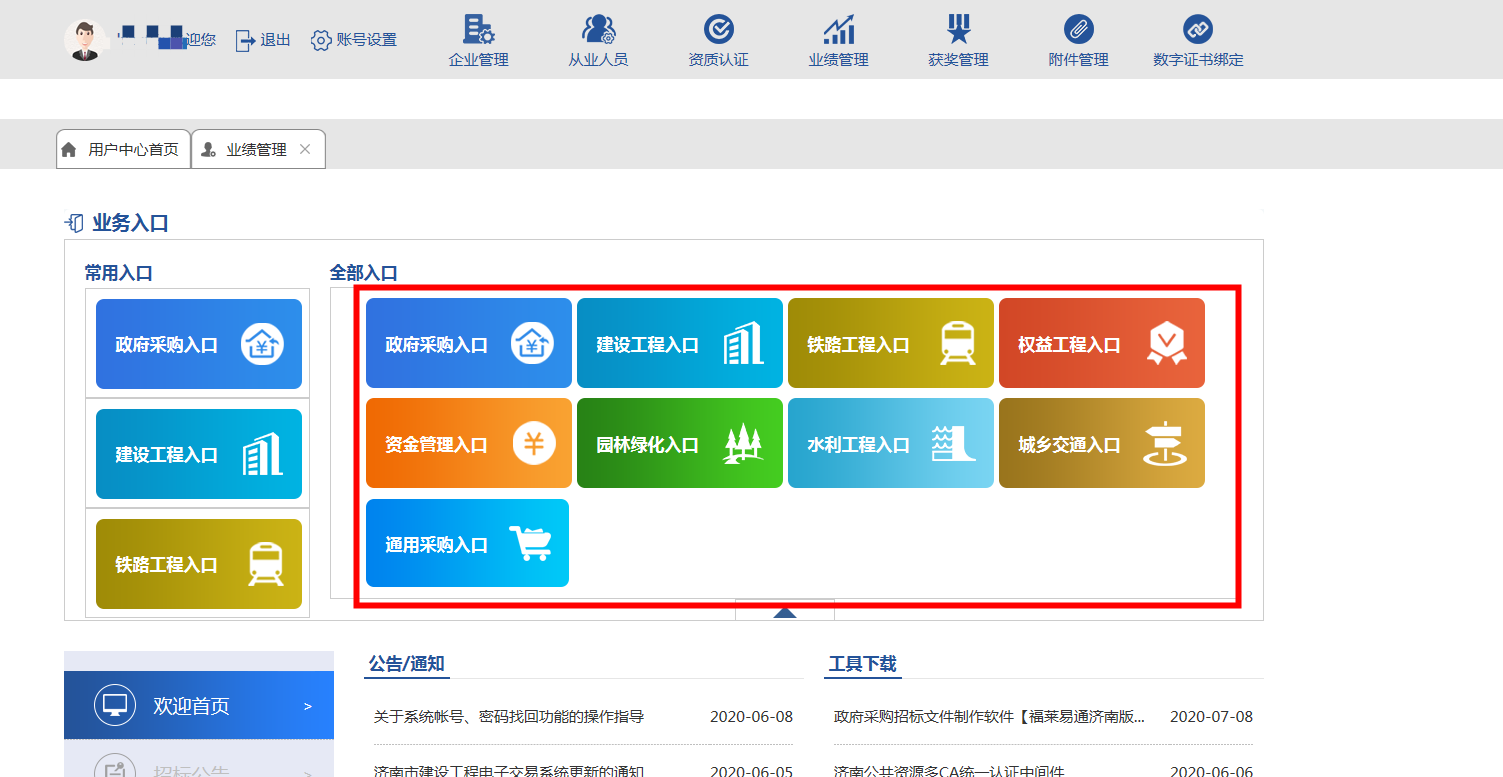Open the 政府采购招标文件制作软件 tool download link
The image size is (1503, 777).
coord(989,717)
